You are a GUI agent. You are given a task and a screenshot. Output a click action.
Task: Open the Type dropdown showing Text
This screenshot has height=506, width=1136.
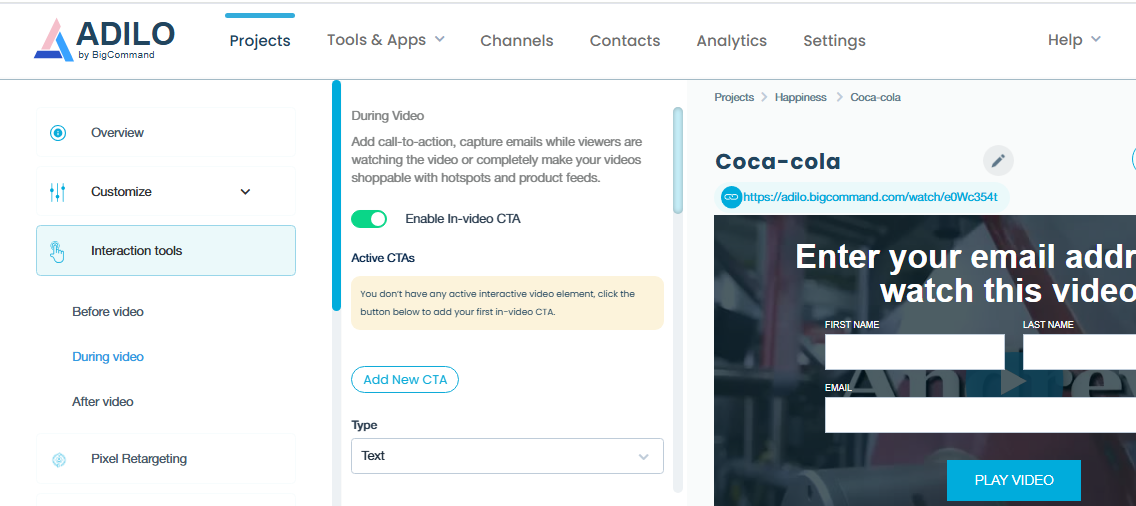point(507,456)
